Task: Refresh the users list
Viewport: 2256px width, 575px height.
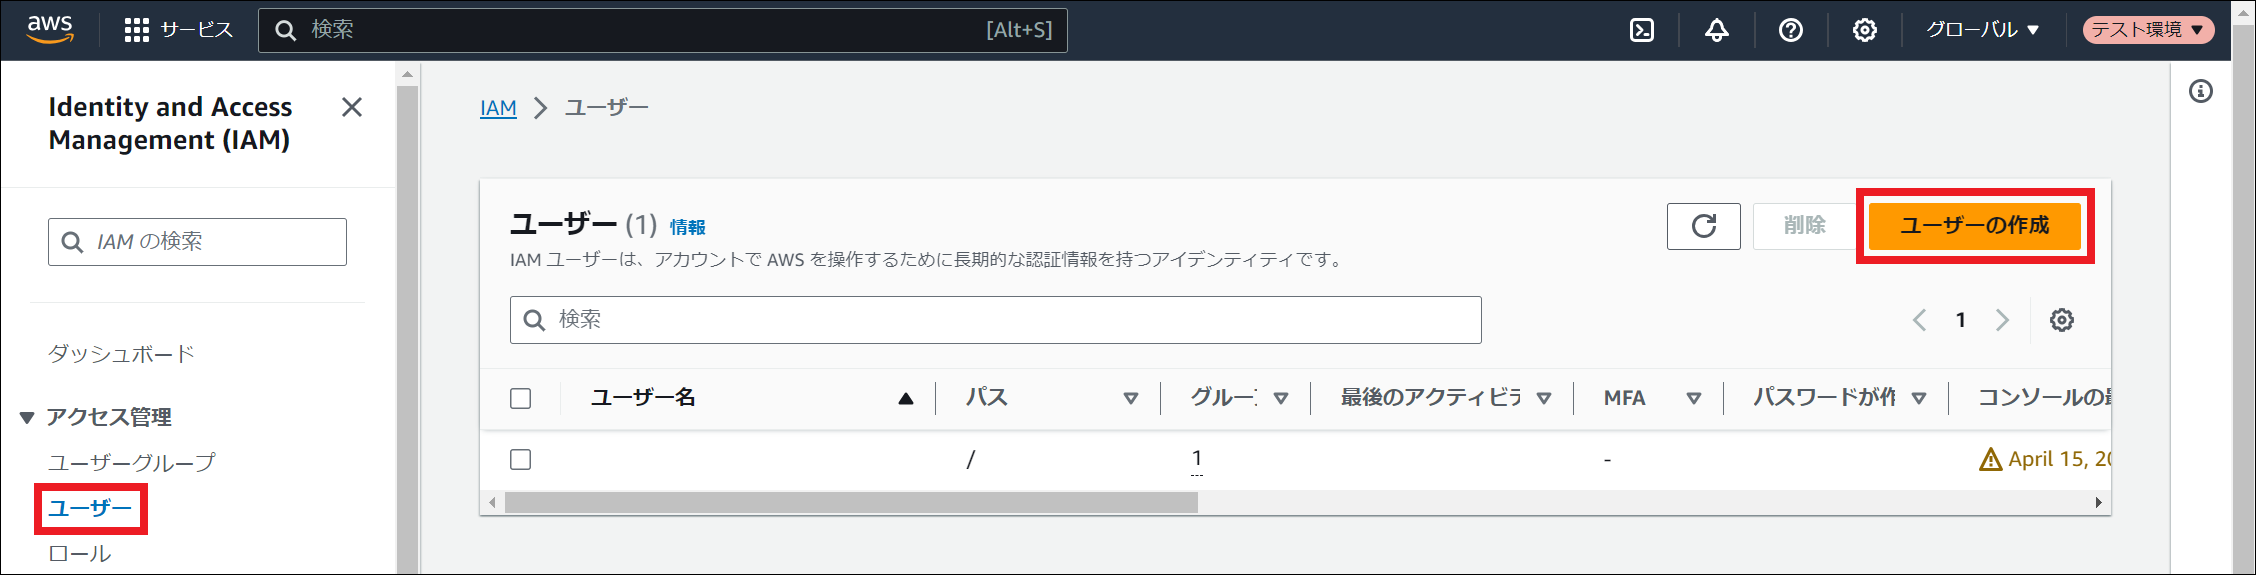Action: pyautogui.click(x=1703, y=226)
